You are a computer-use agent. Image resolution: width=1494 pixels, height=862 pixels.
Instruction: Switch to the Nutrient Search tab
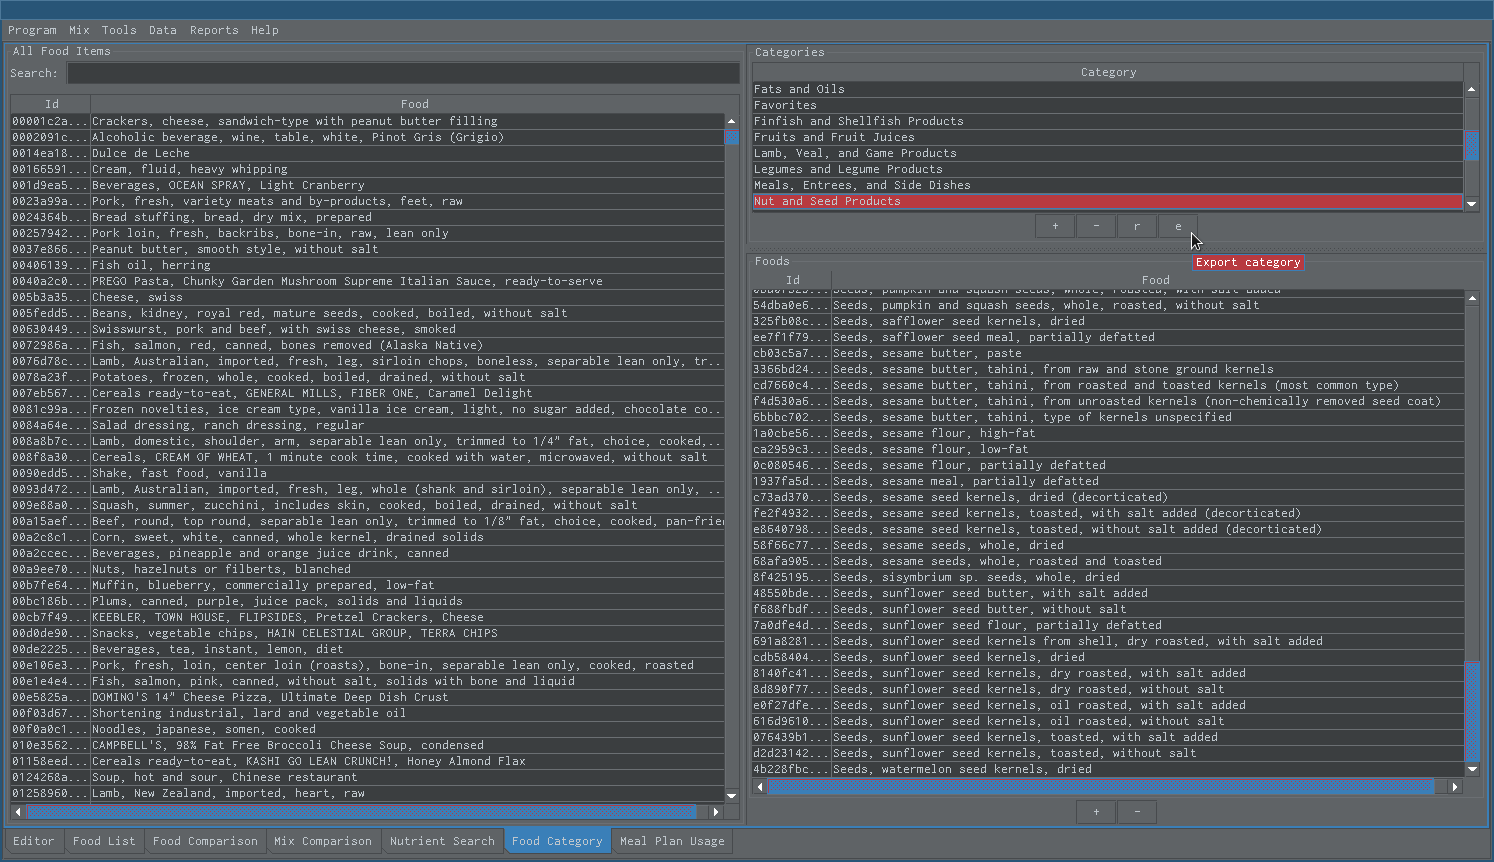(442, 841)
